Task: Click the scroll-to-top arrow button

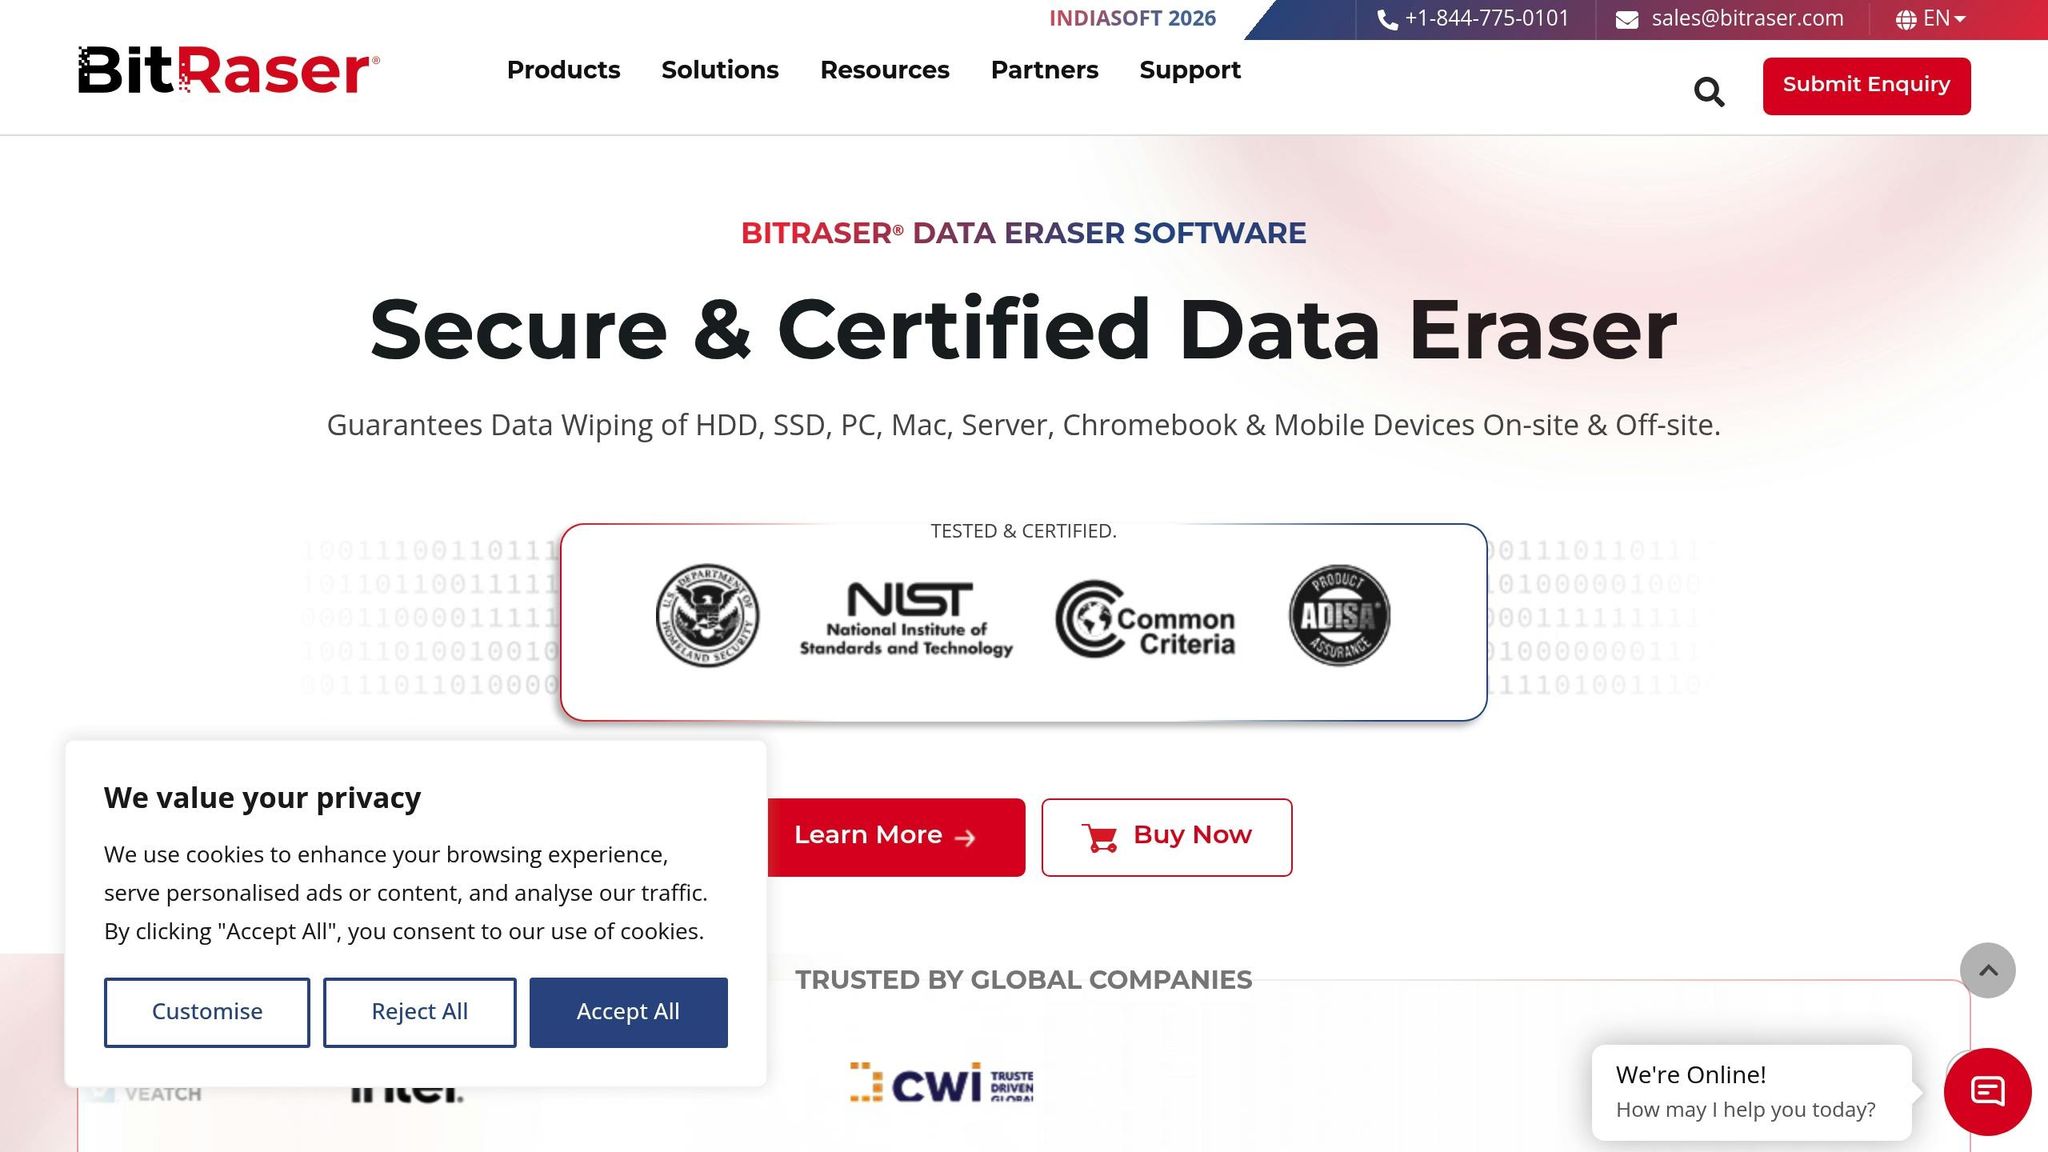Action: click(x=1987, y=970)
